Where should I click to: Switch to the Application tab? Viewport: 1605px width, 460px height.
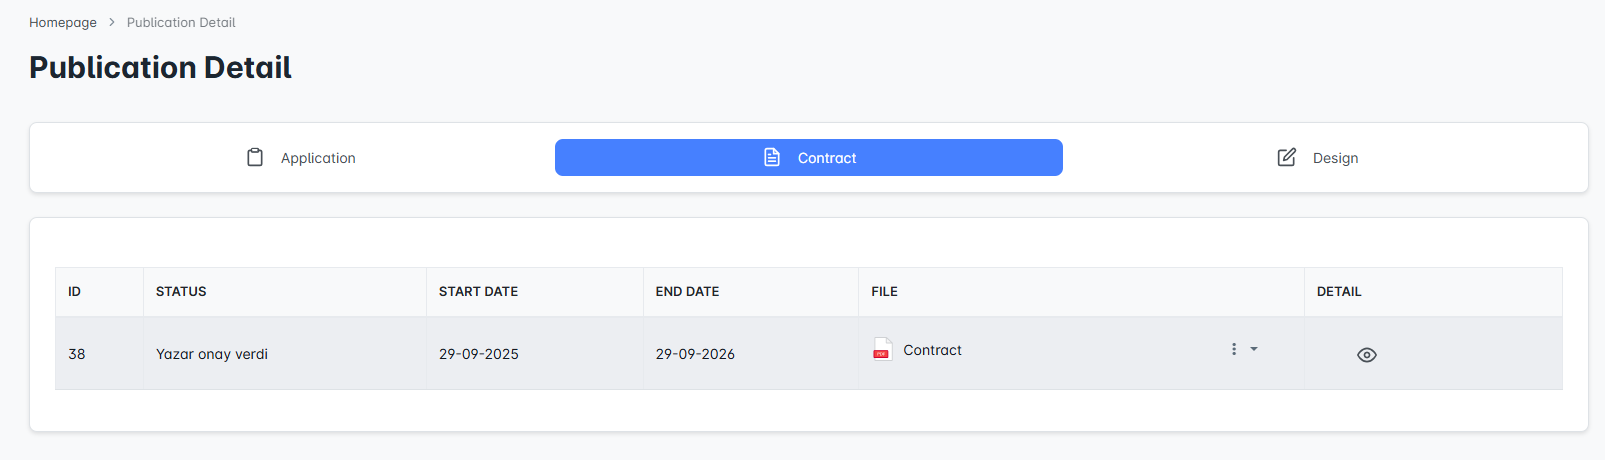click(x=318, y=158)
